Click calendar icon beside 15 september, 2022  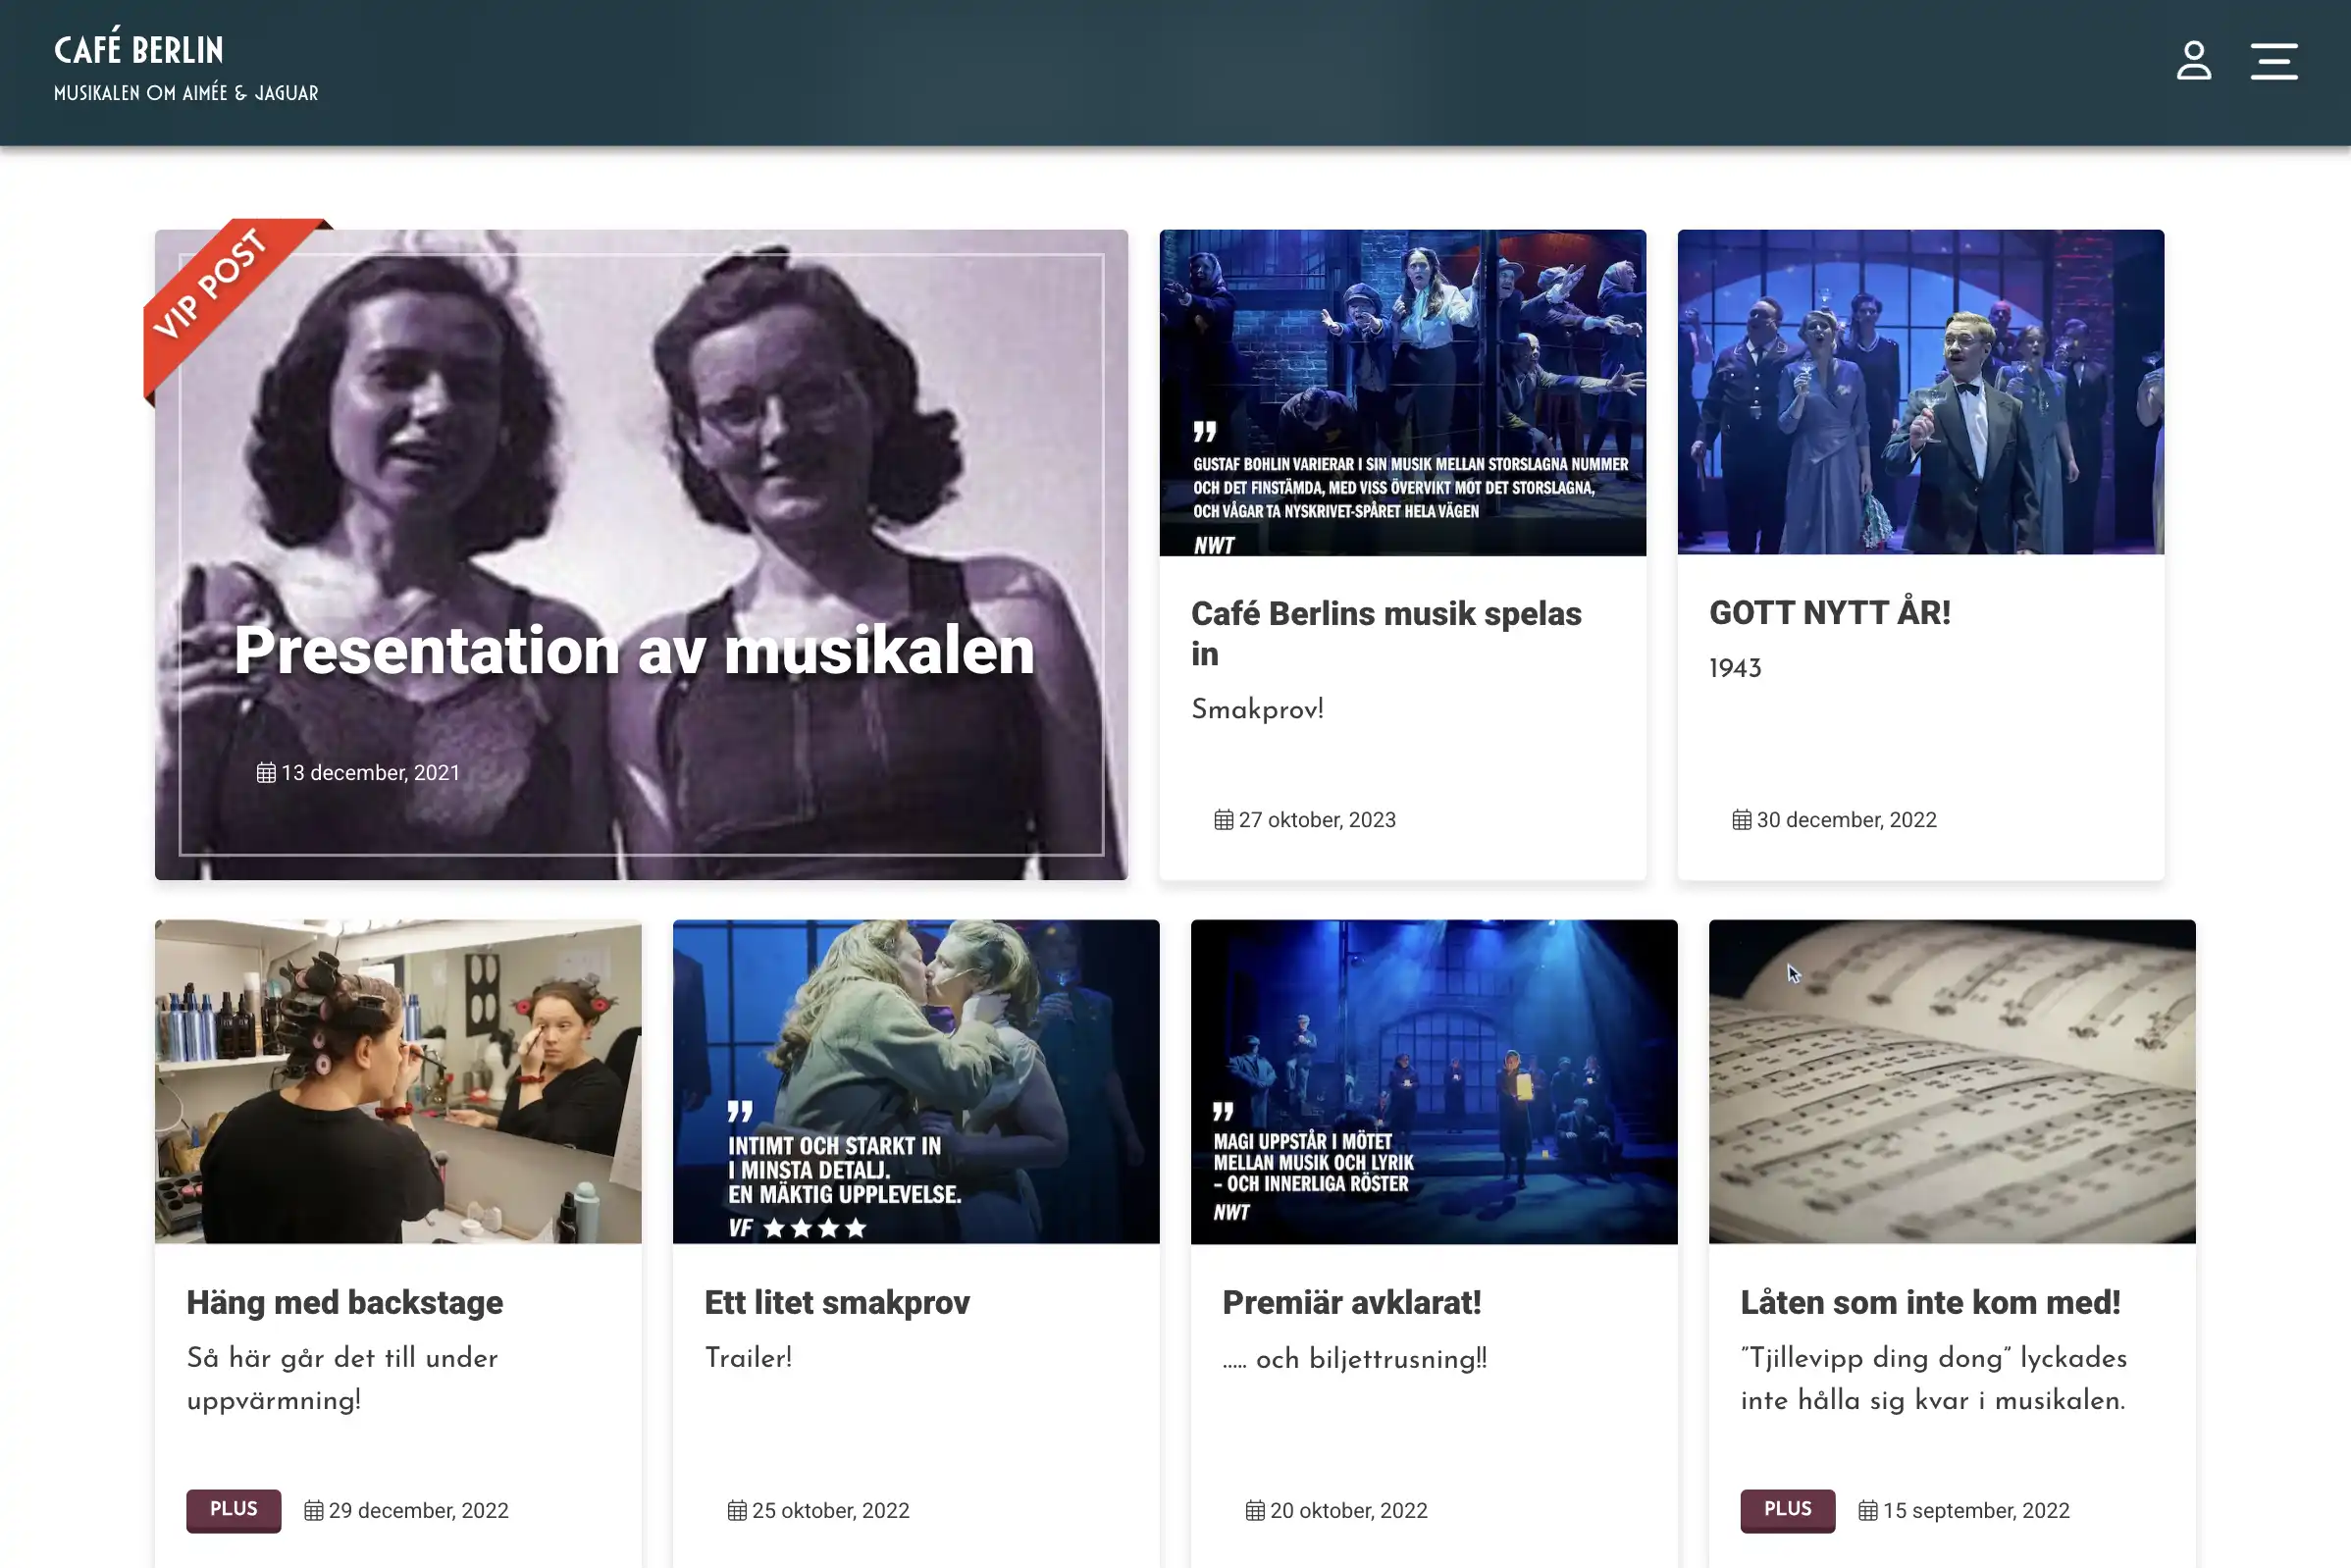(1867, 1510)
